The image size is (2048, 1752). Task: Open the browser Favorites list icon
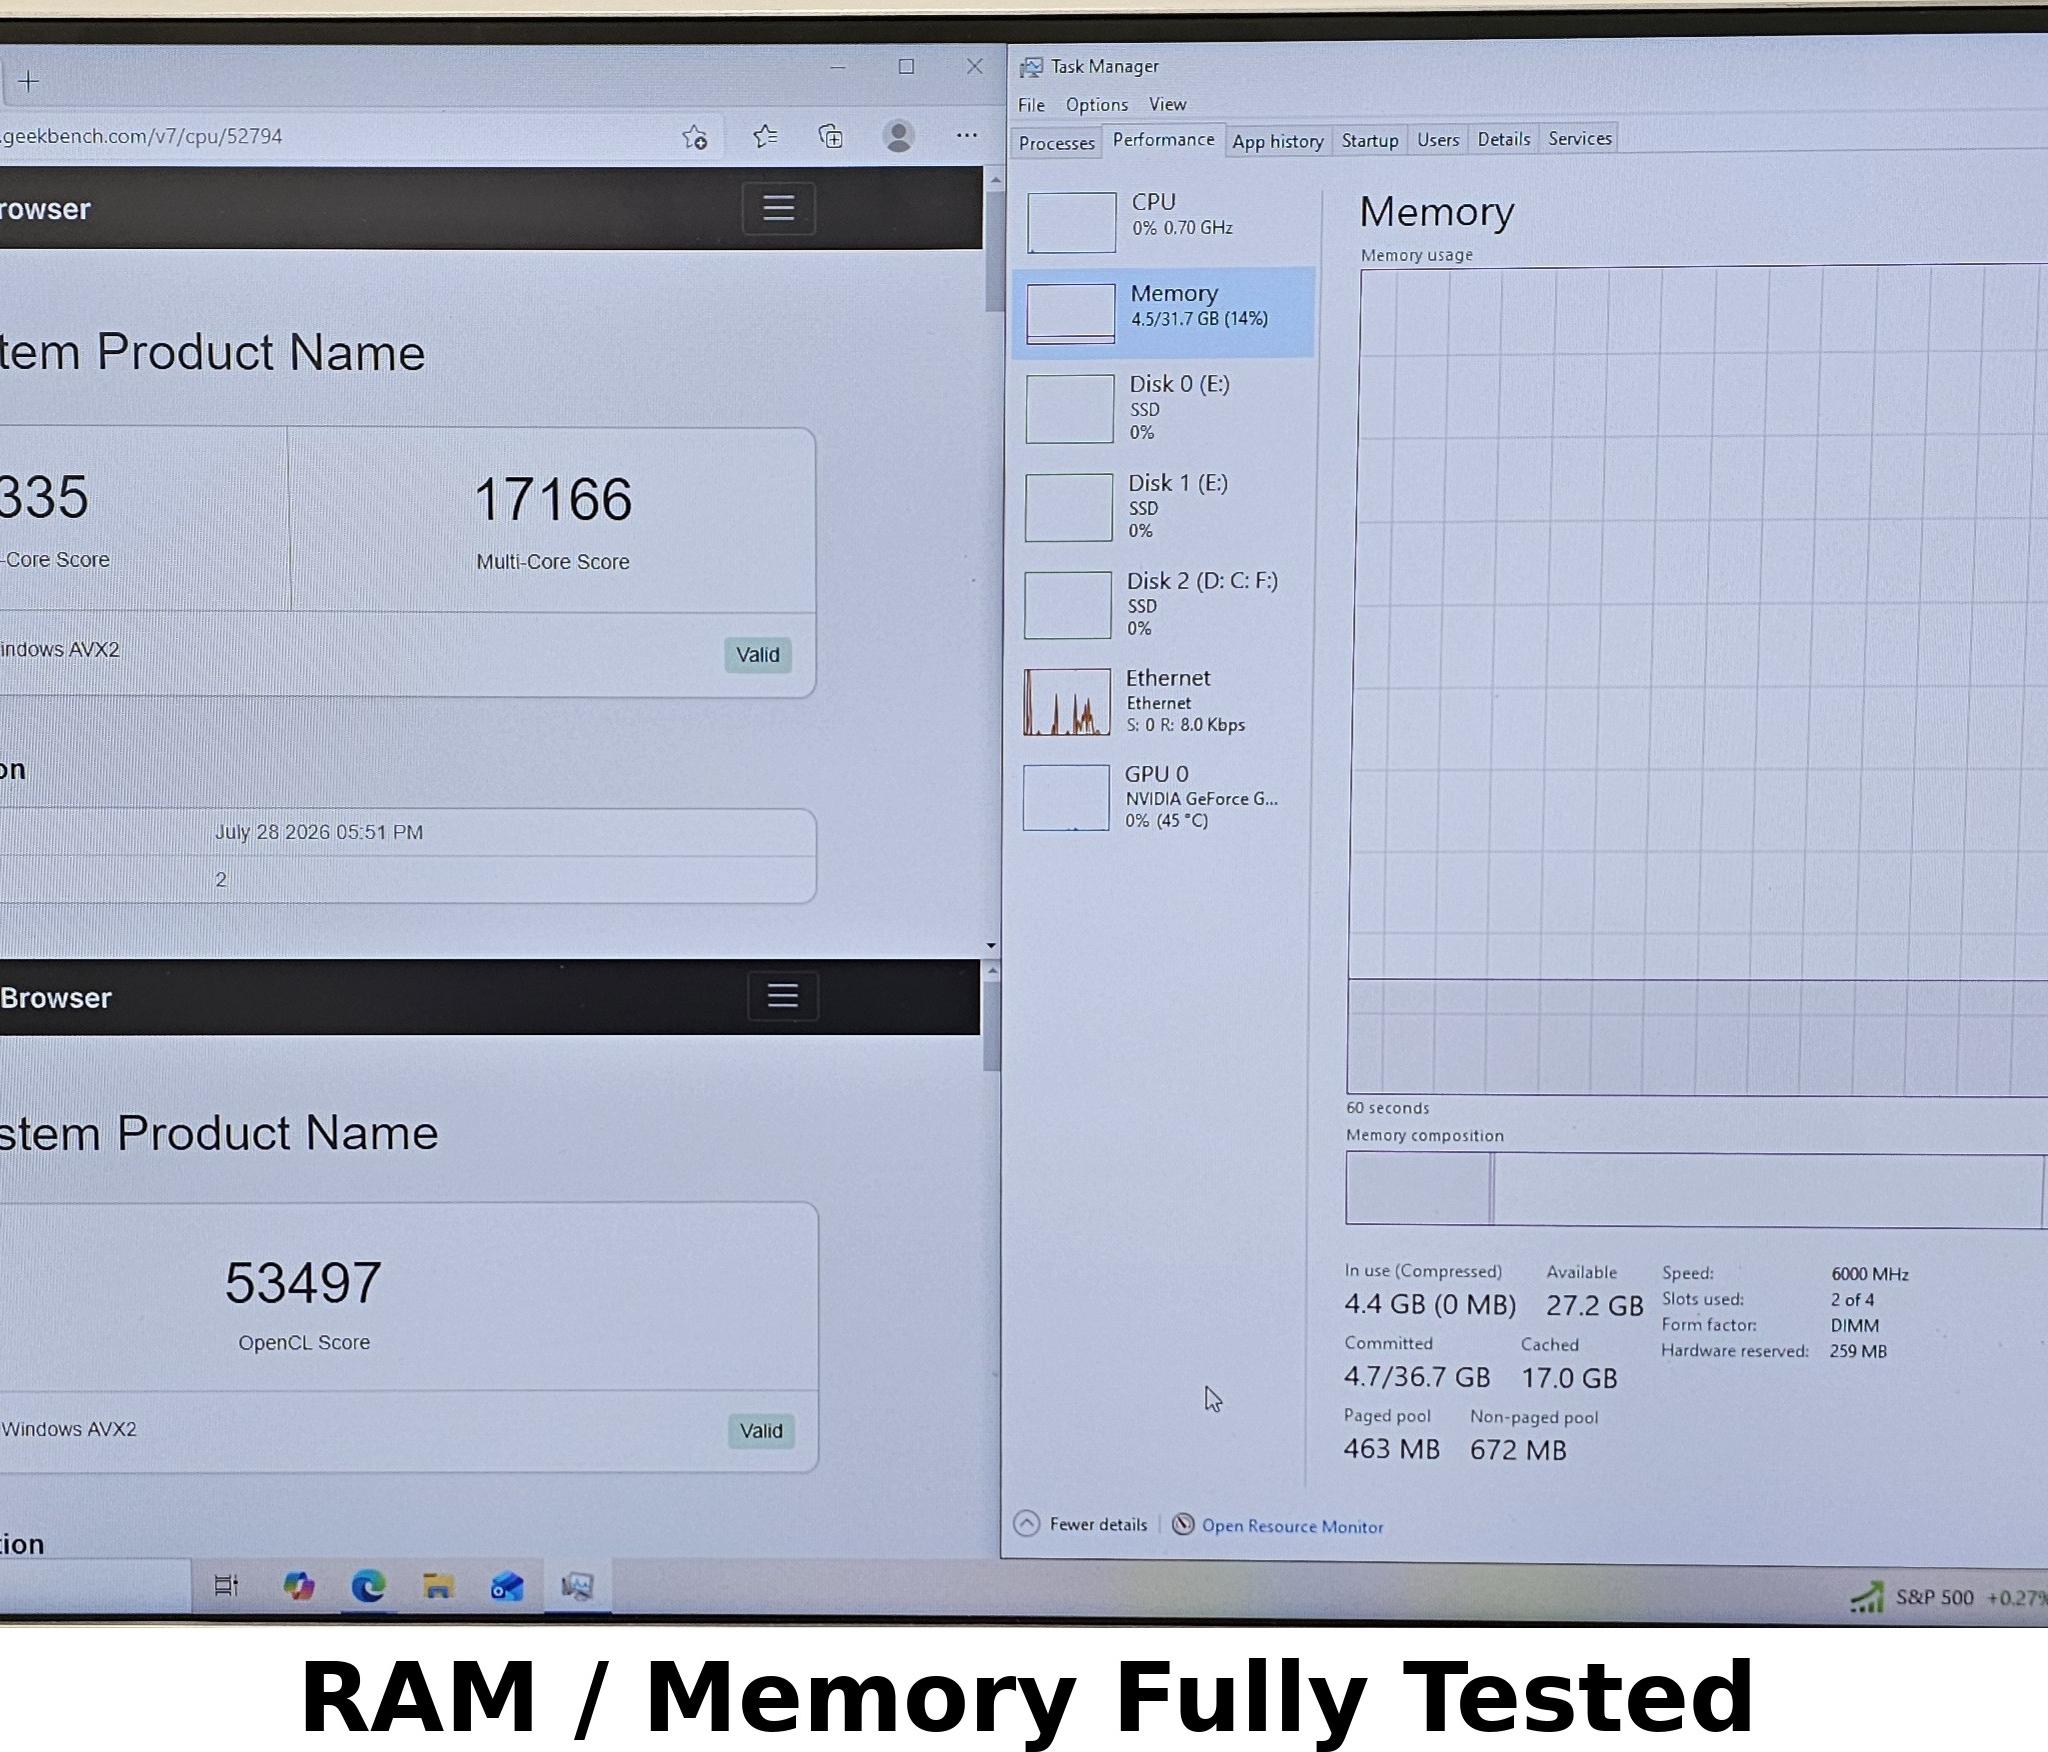tap(765, 136)
